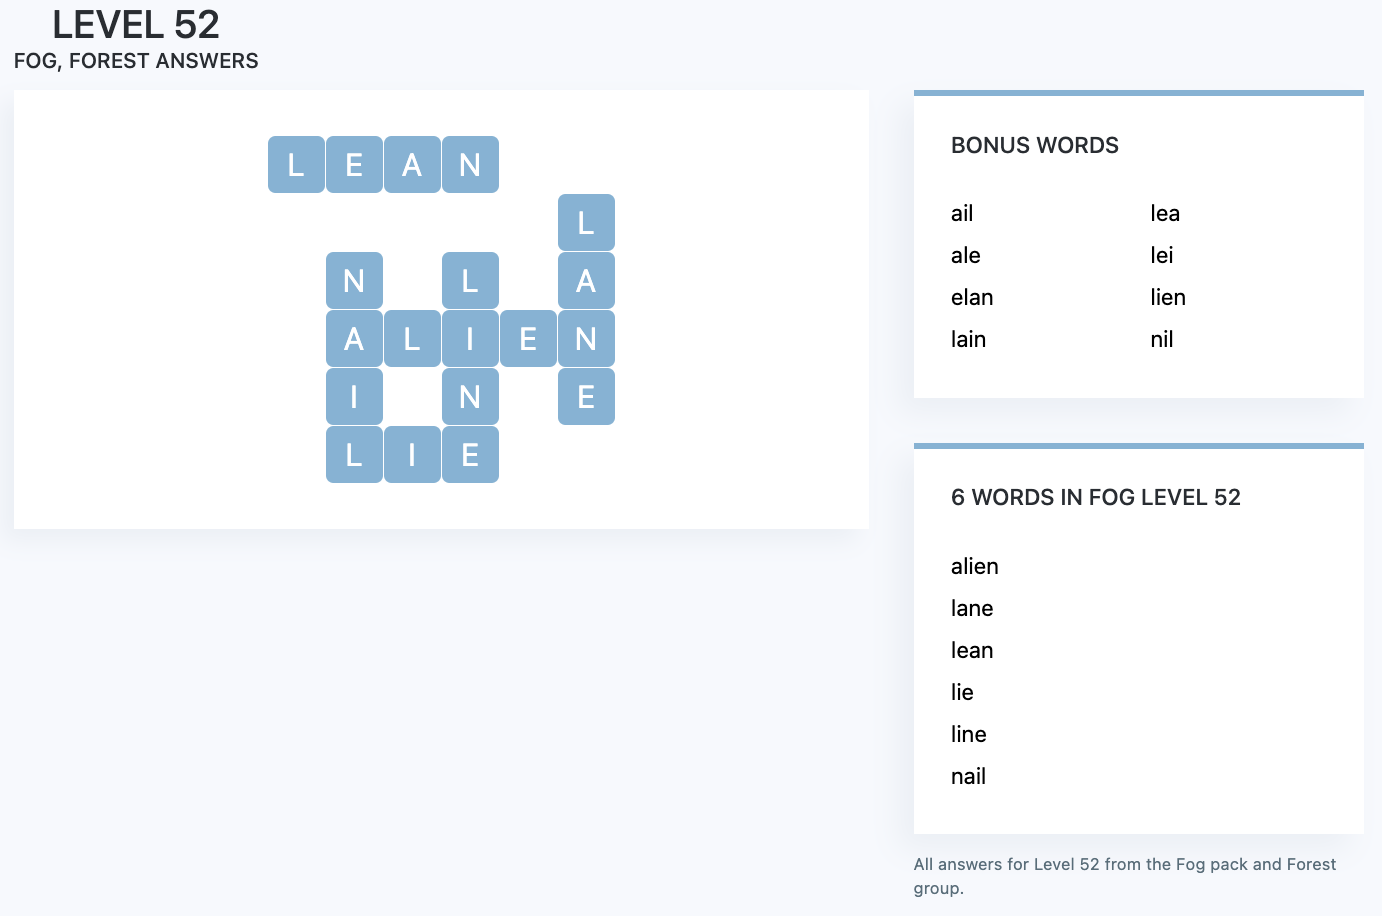Click the Fog, Forest Answers subtitle
Image resolution: width=1382 pixels, height=916 pixels.
point(136,61)
